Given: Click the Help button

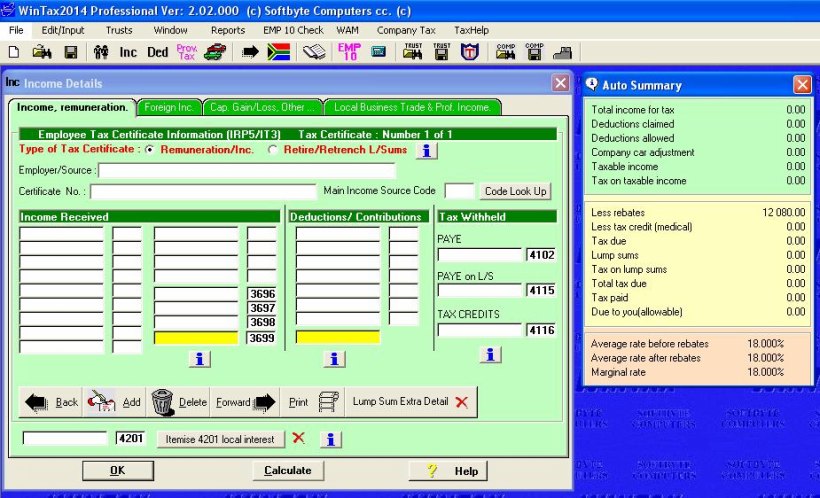Looking at the screenshot, I should 448,471.
